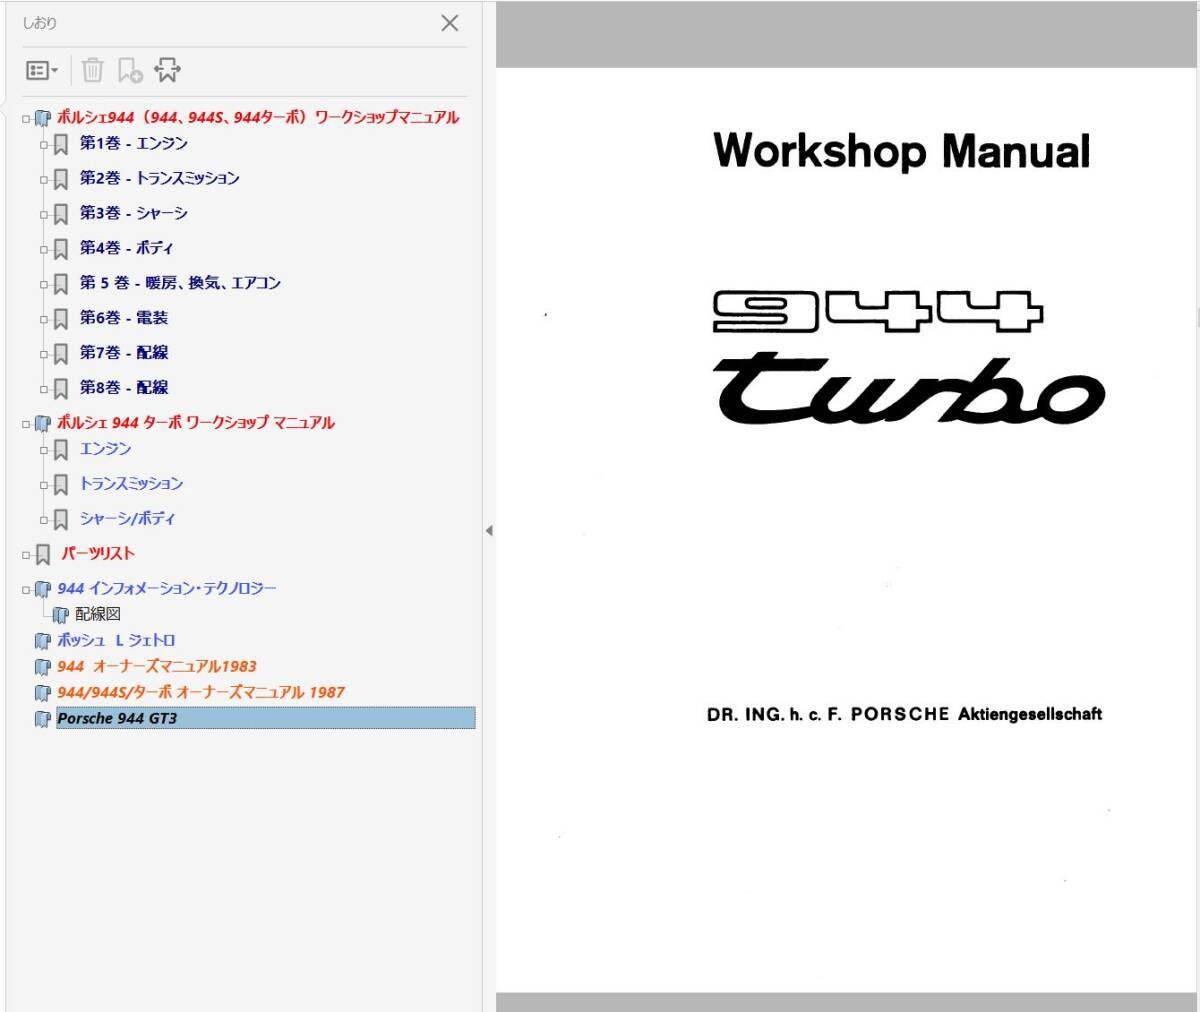Open bookmark ポルシェ944（944、944S、944ターボ）ワークショップマニュアル
1200x1012 pixels.
tap(258, 117)
